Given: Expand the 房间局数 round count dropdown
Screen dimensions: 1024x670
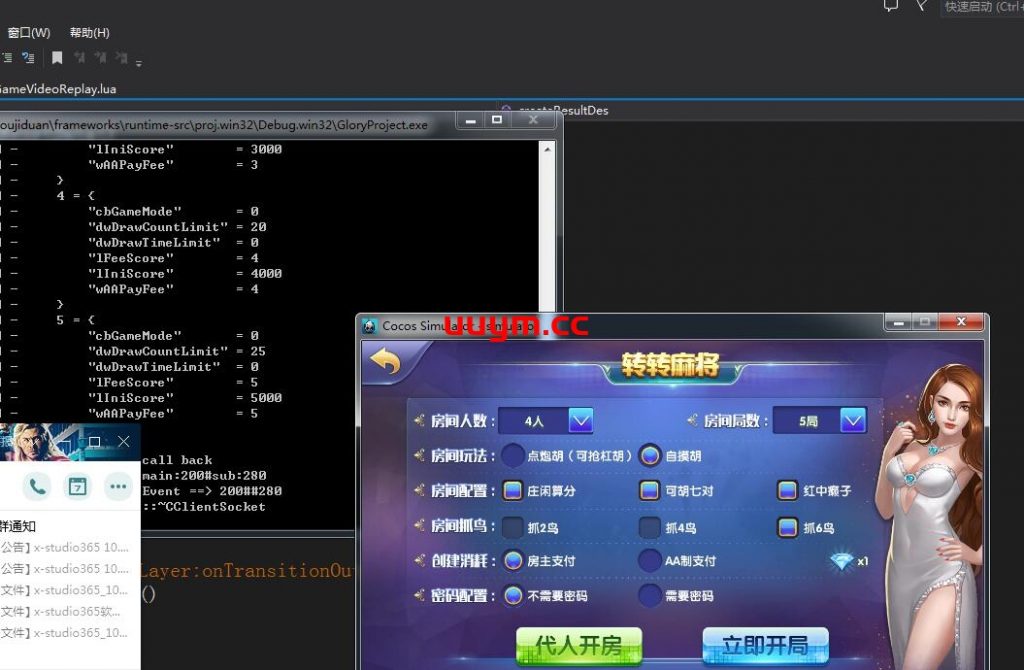Looking at the screenshot, I should (x=853, y=421).
